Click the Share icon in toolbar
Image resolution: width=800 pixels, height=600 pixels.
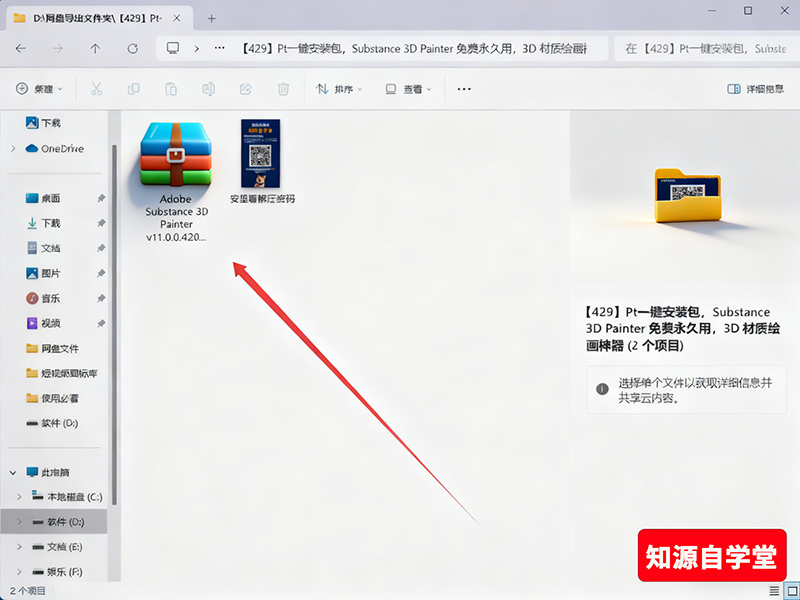[x=246, y=89]
